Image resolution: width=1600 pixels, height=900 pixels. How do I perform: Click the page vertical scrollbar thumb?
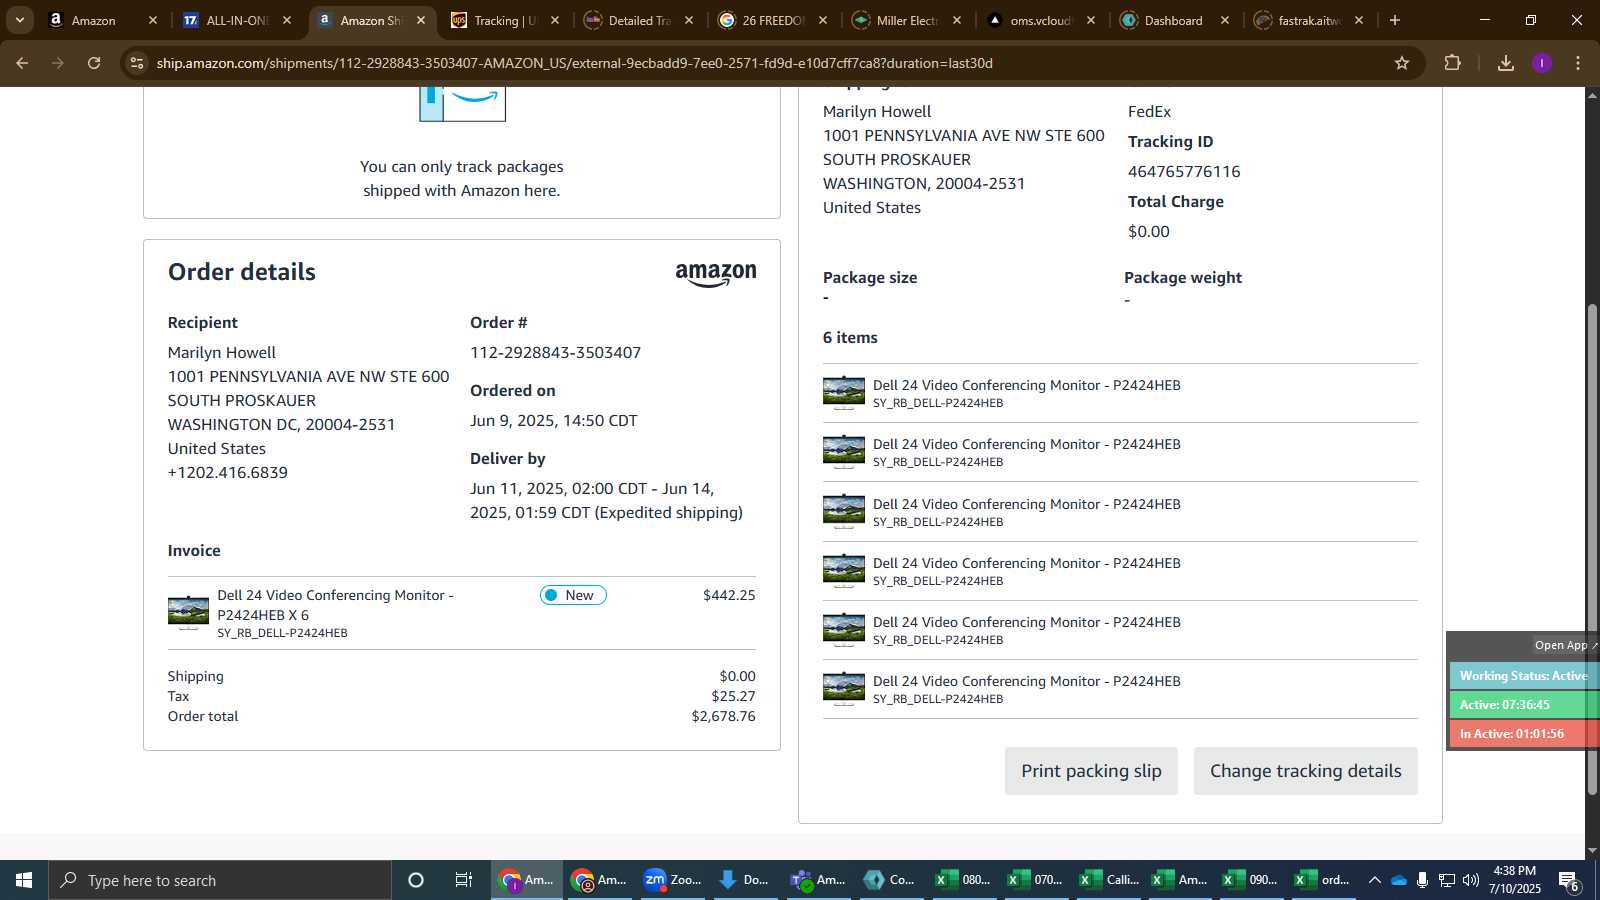(x=1592, y=550)
